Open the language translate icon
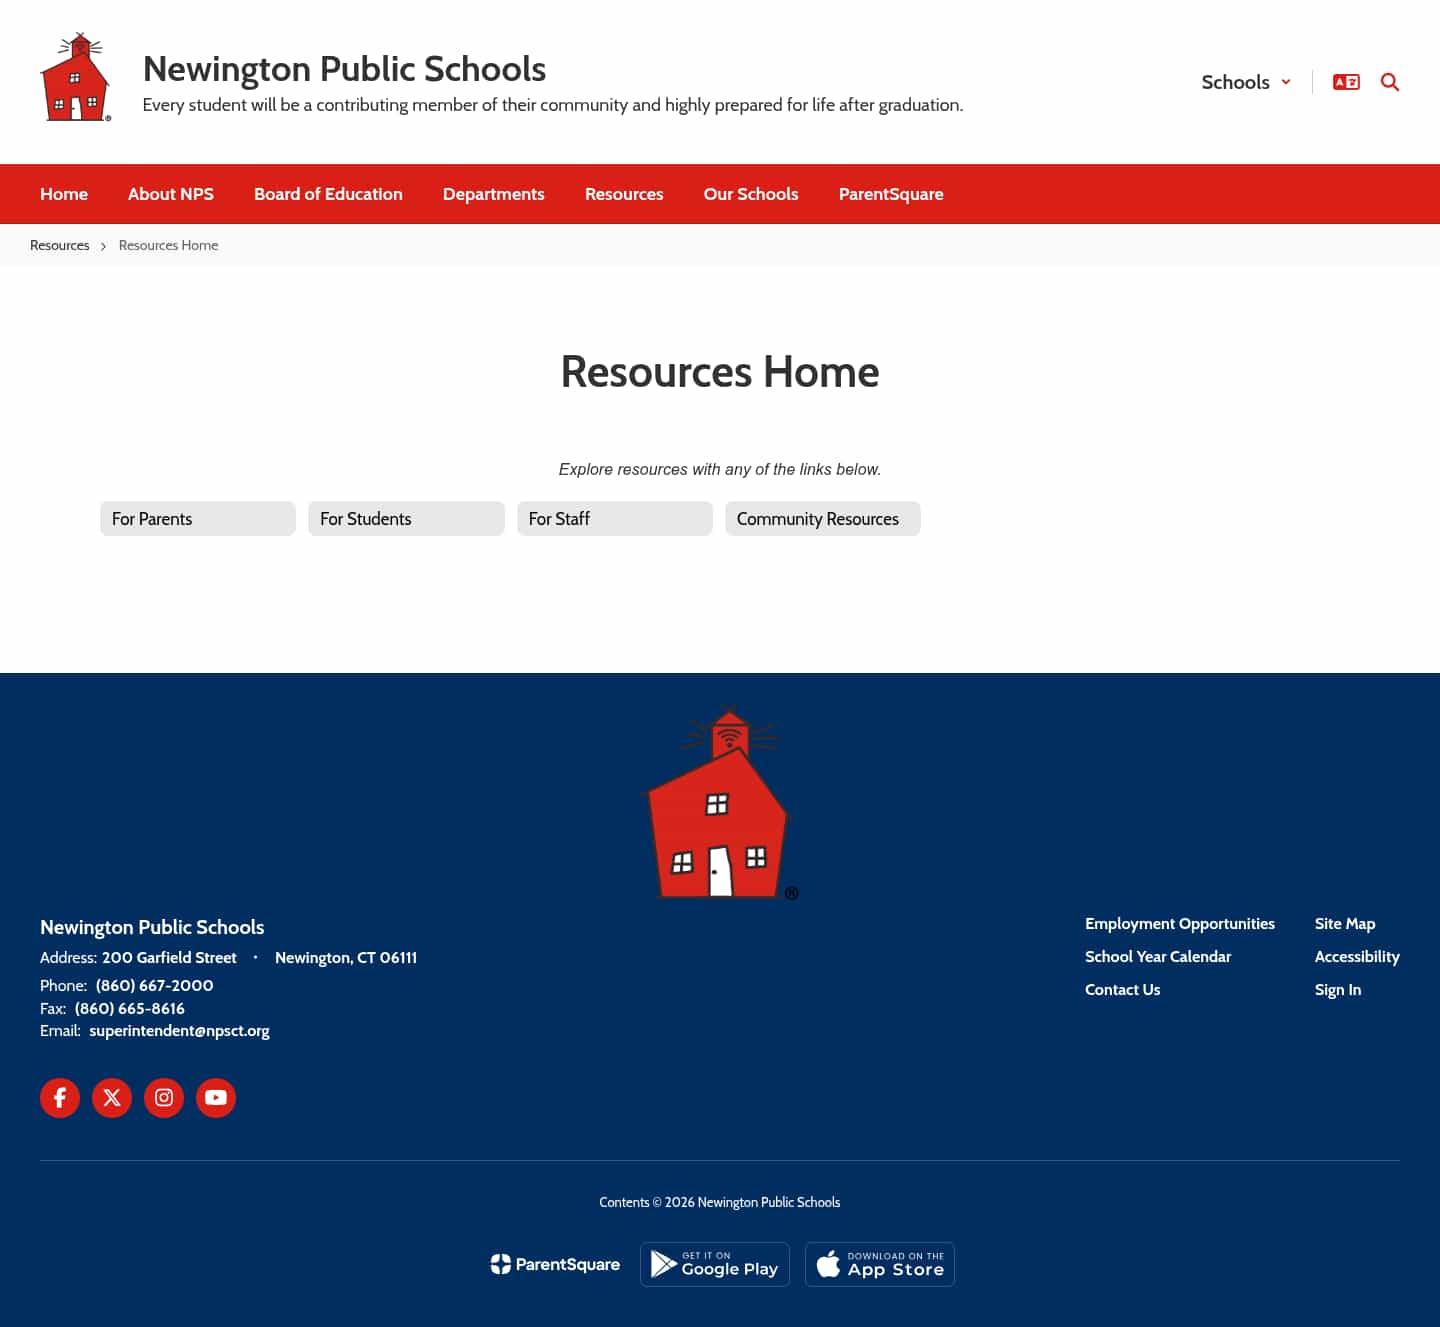Screen dimensions: 1440x1327 click(1346, 82)
